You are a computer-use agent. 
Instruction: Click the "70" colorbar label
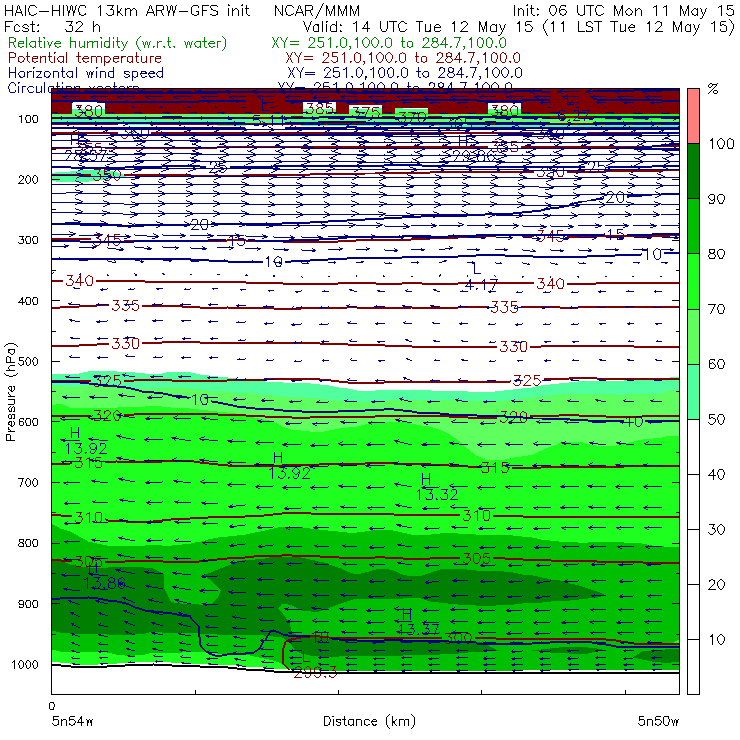[716, 309]
